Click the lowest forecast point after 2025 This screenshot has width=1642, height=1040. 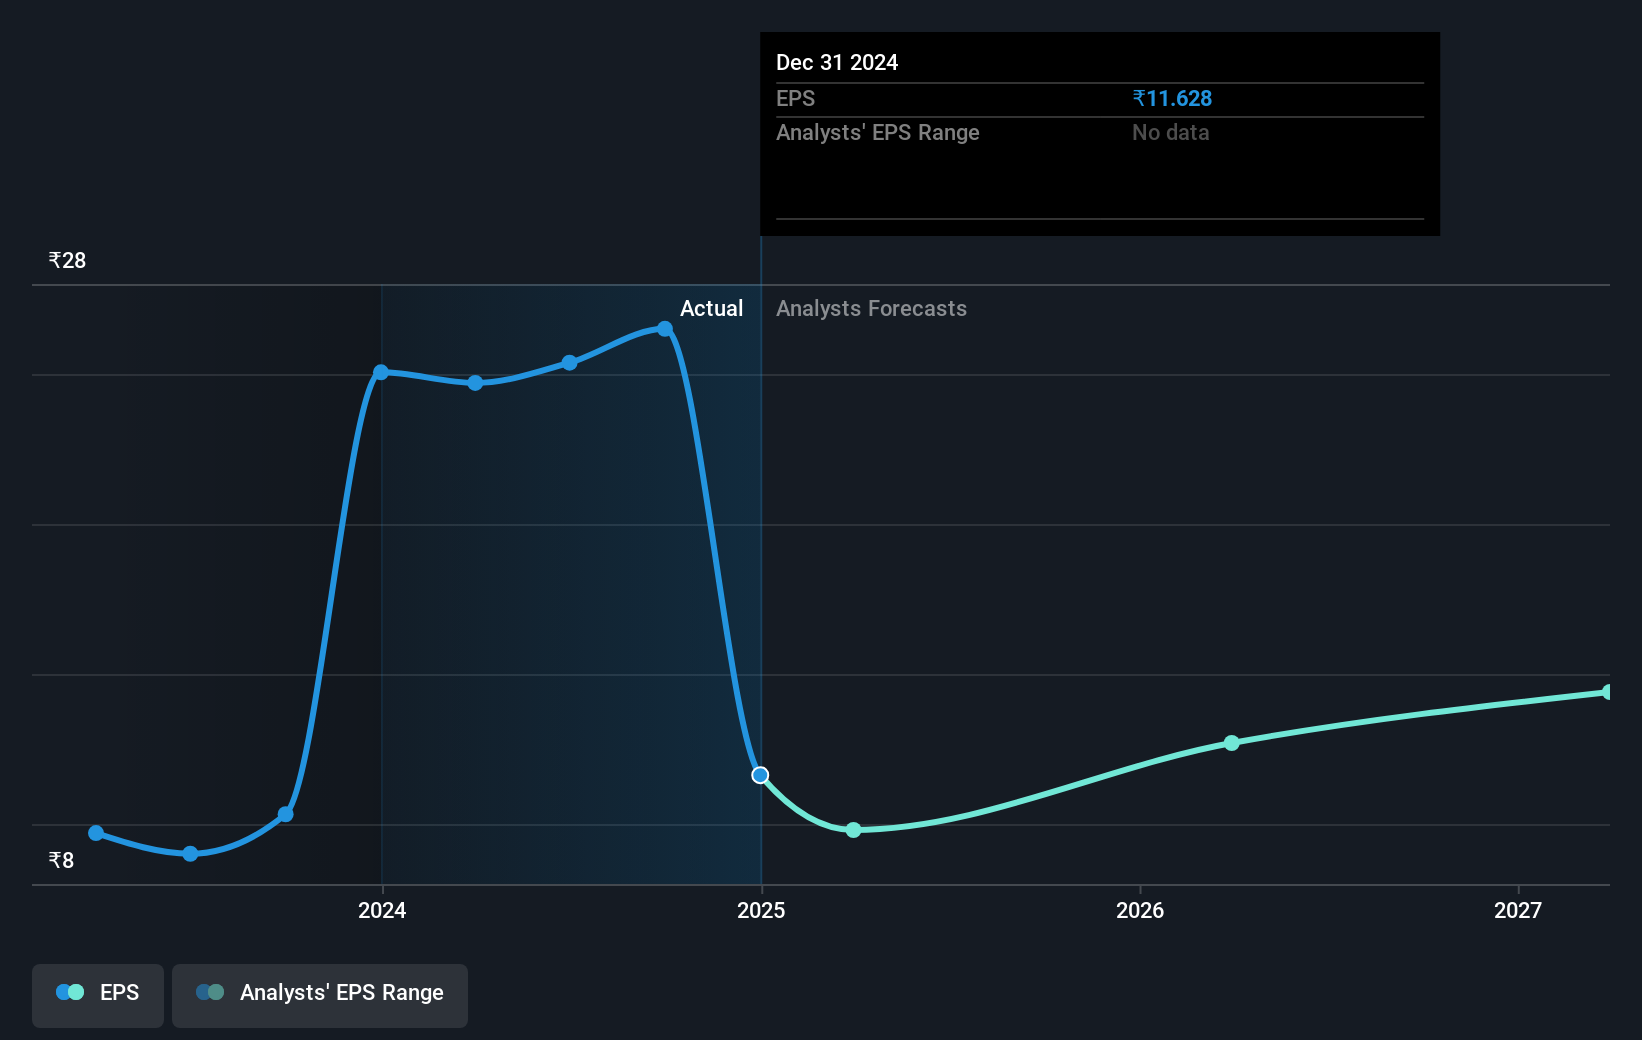point(853,830)
